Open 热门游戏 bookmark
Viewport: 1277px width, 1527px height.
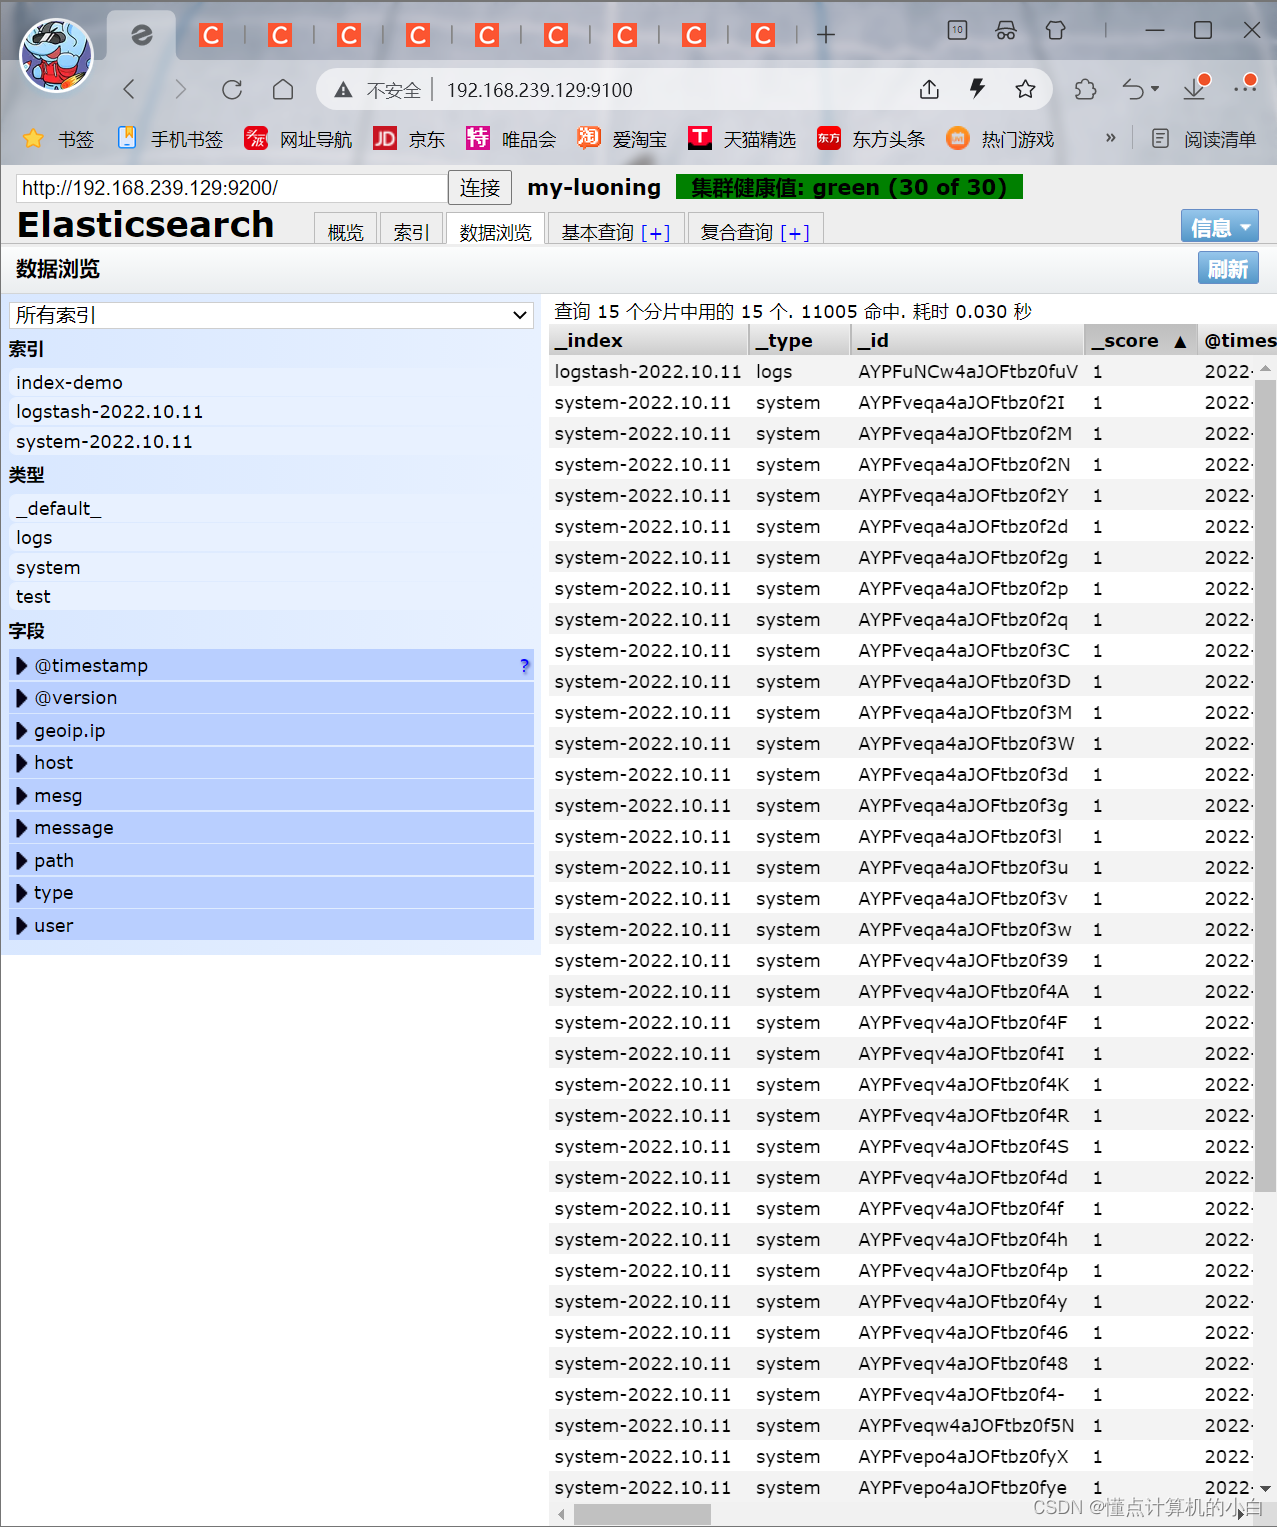coord(1000,139)
